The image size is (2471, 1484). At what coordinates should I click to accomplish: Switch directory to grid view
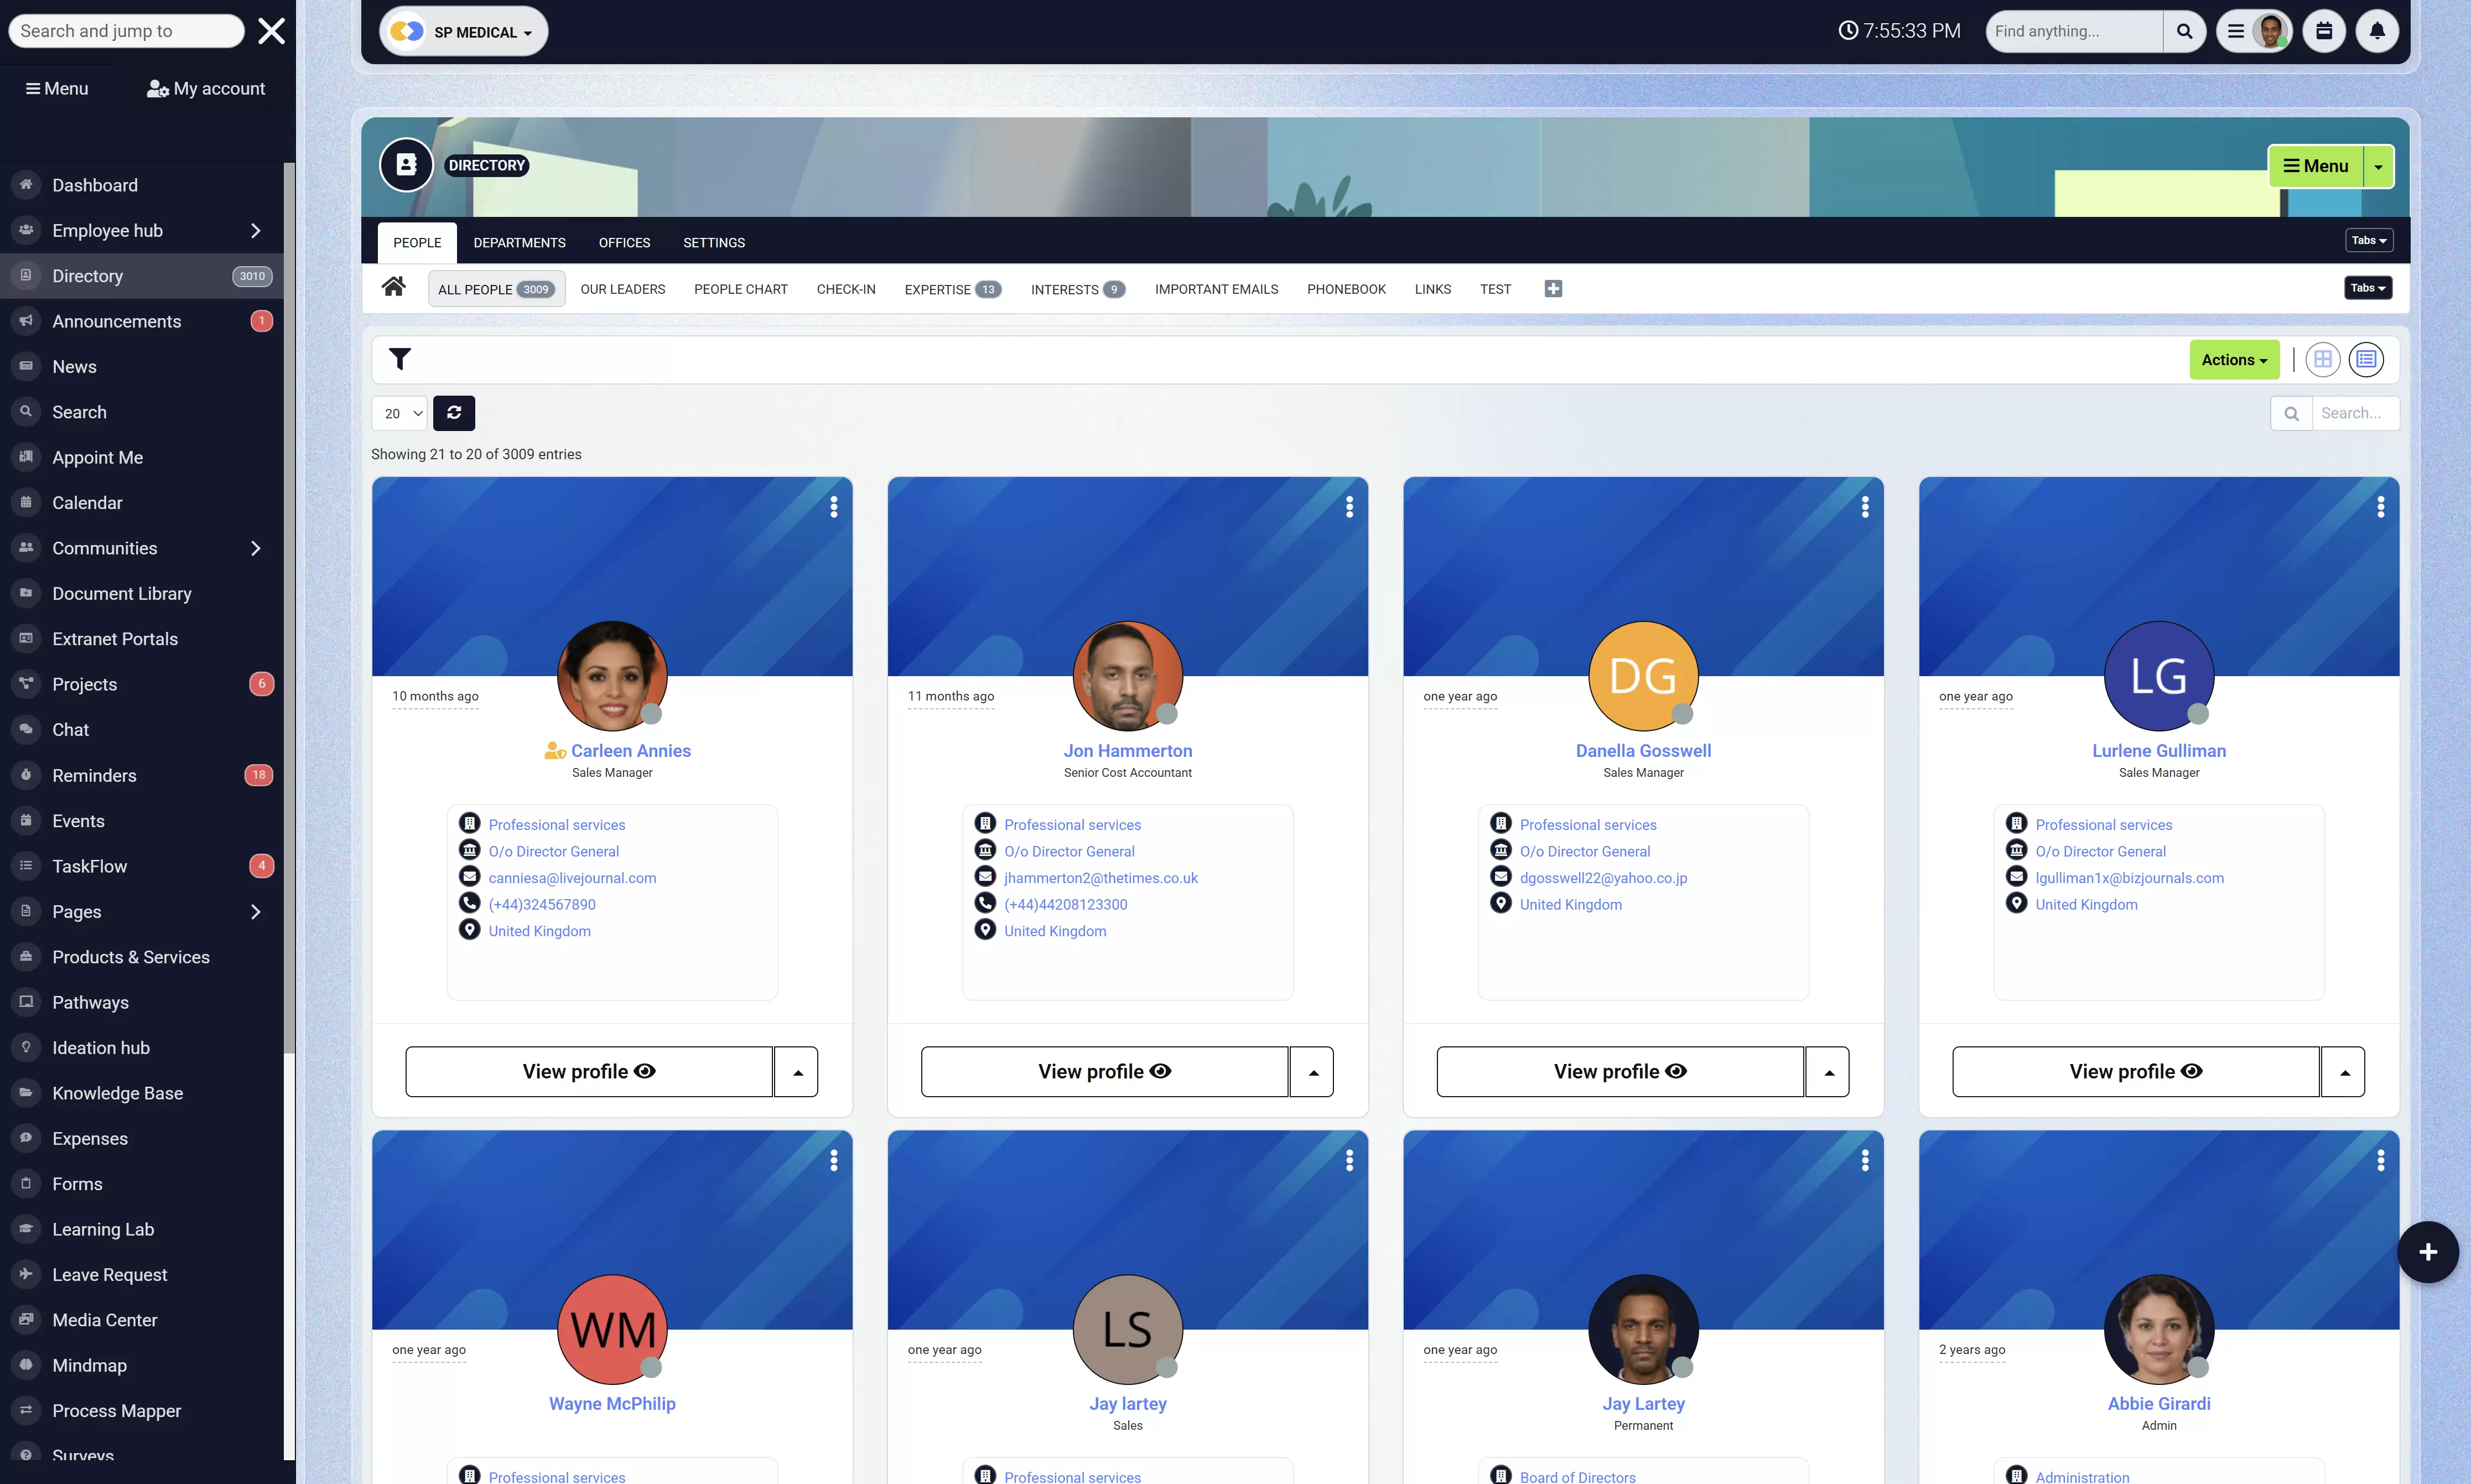click(2323, 359)
